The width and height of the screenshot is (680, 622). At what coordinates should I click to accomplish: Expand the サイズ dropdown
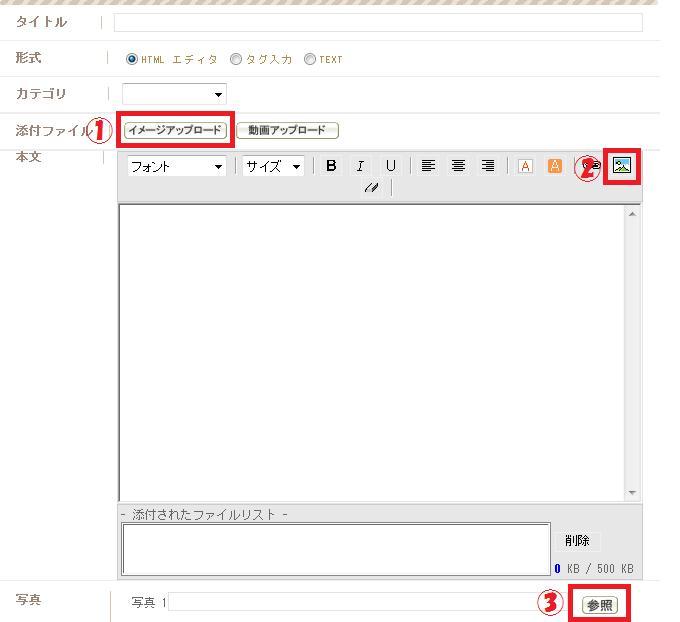pyautogui.click(x=273, y=166)
